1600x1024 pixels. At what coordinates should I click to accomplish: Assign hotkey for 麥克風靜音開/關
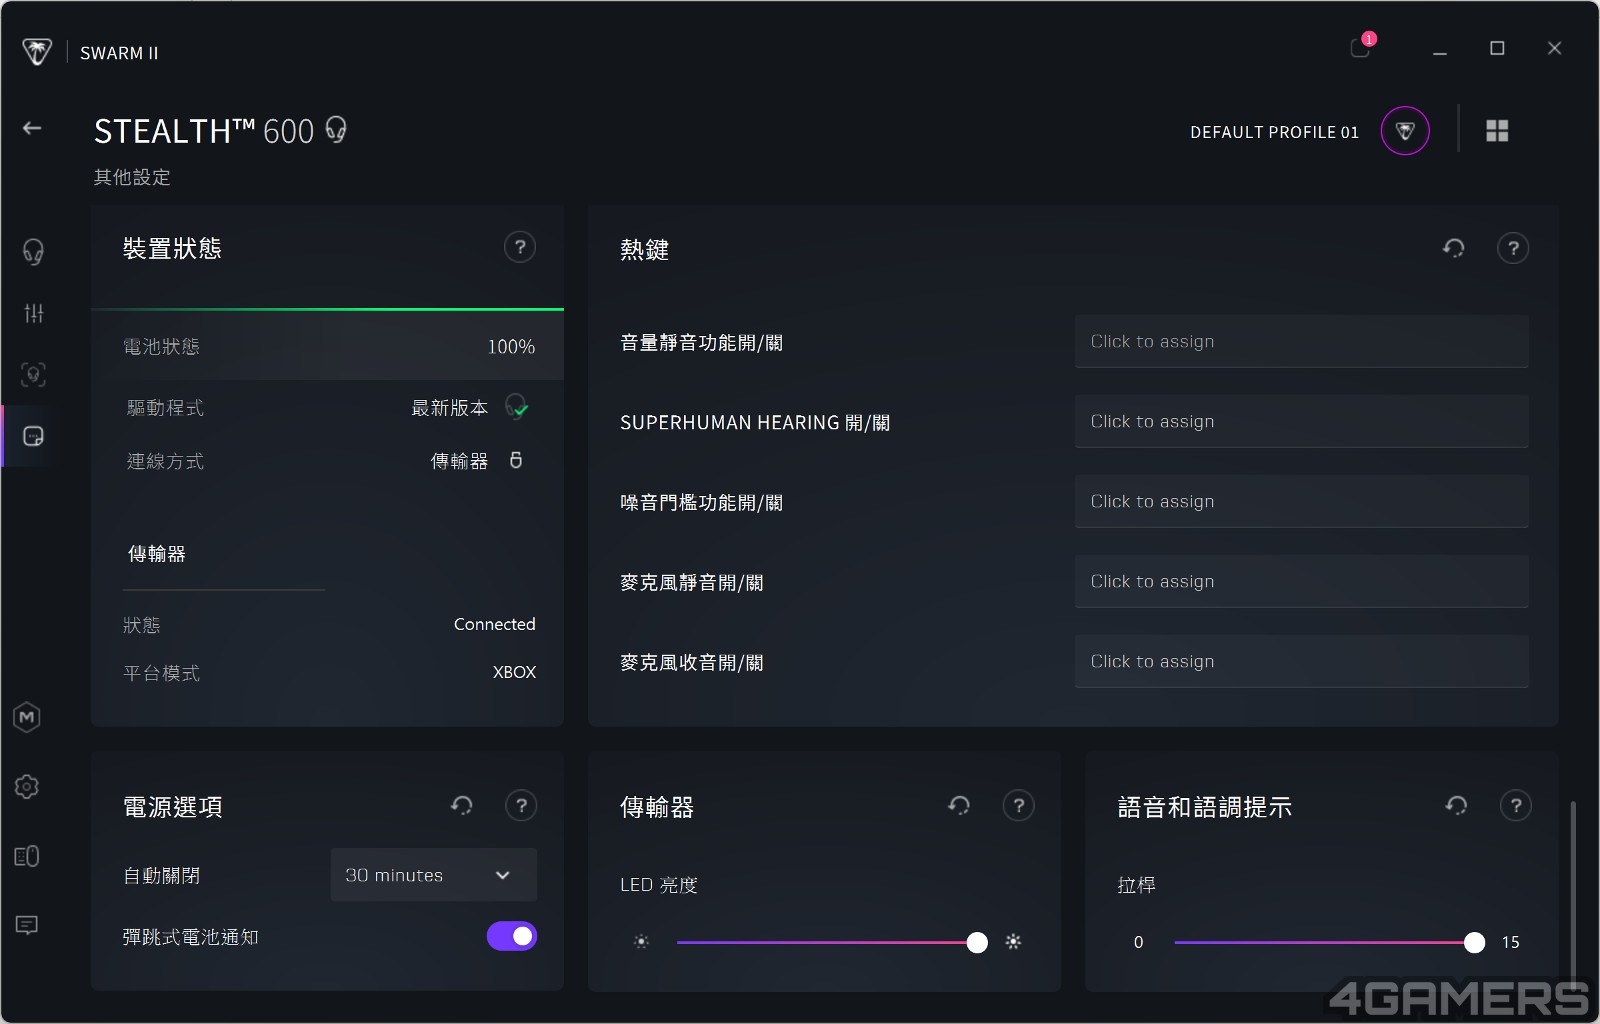point(1301,581)
